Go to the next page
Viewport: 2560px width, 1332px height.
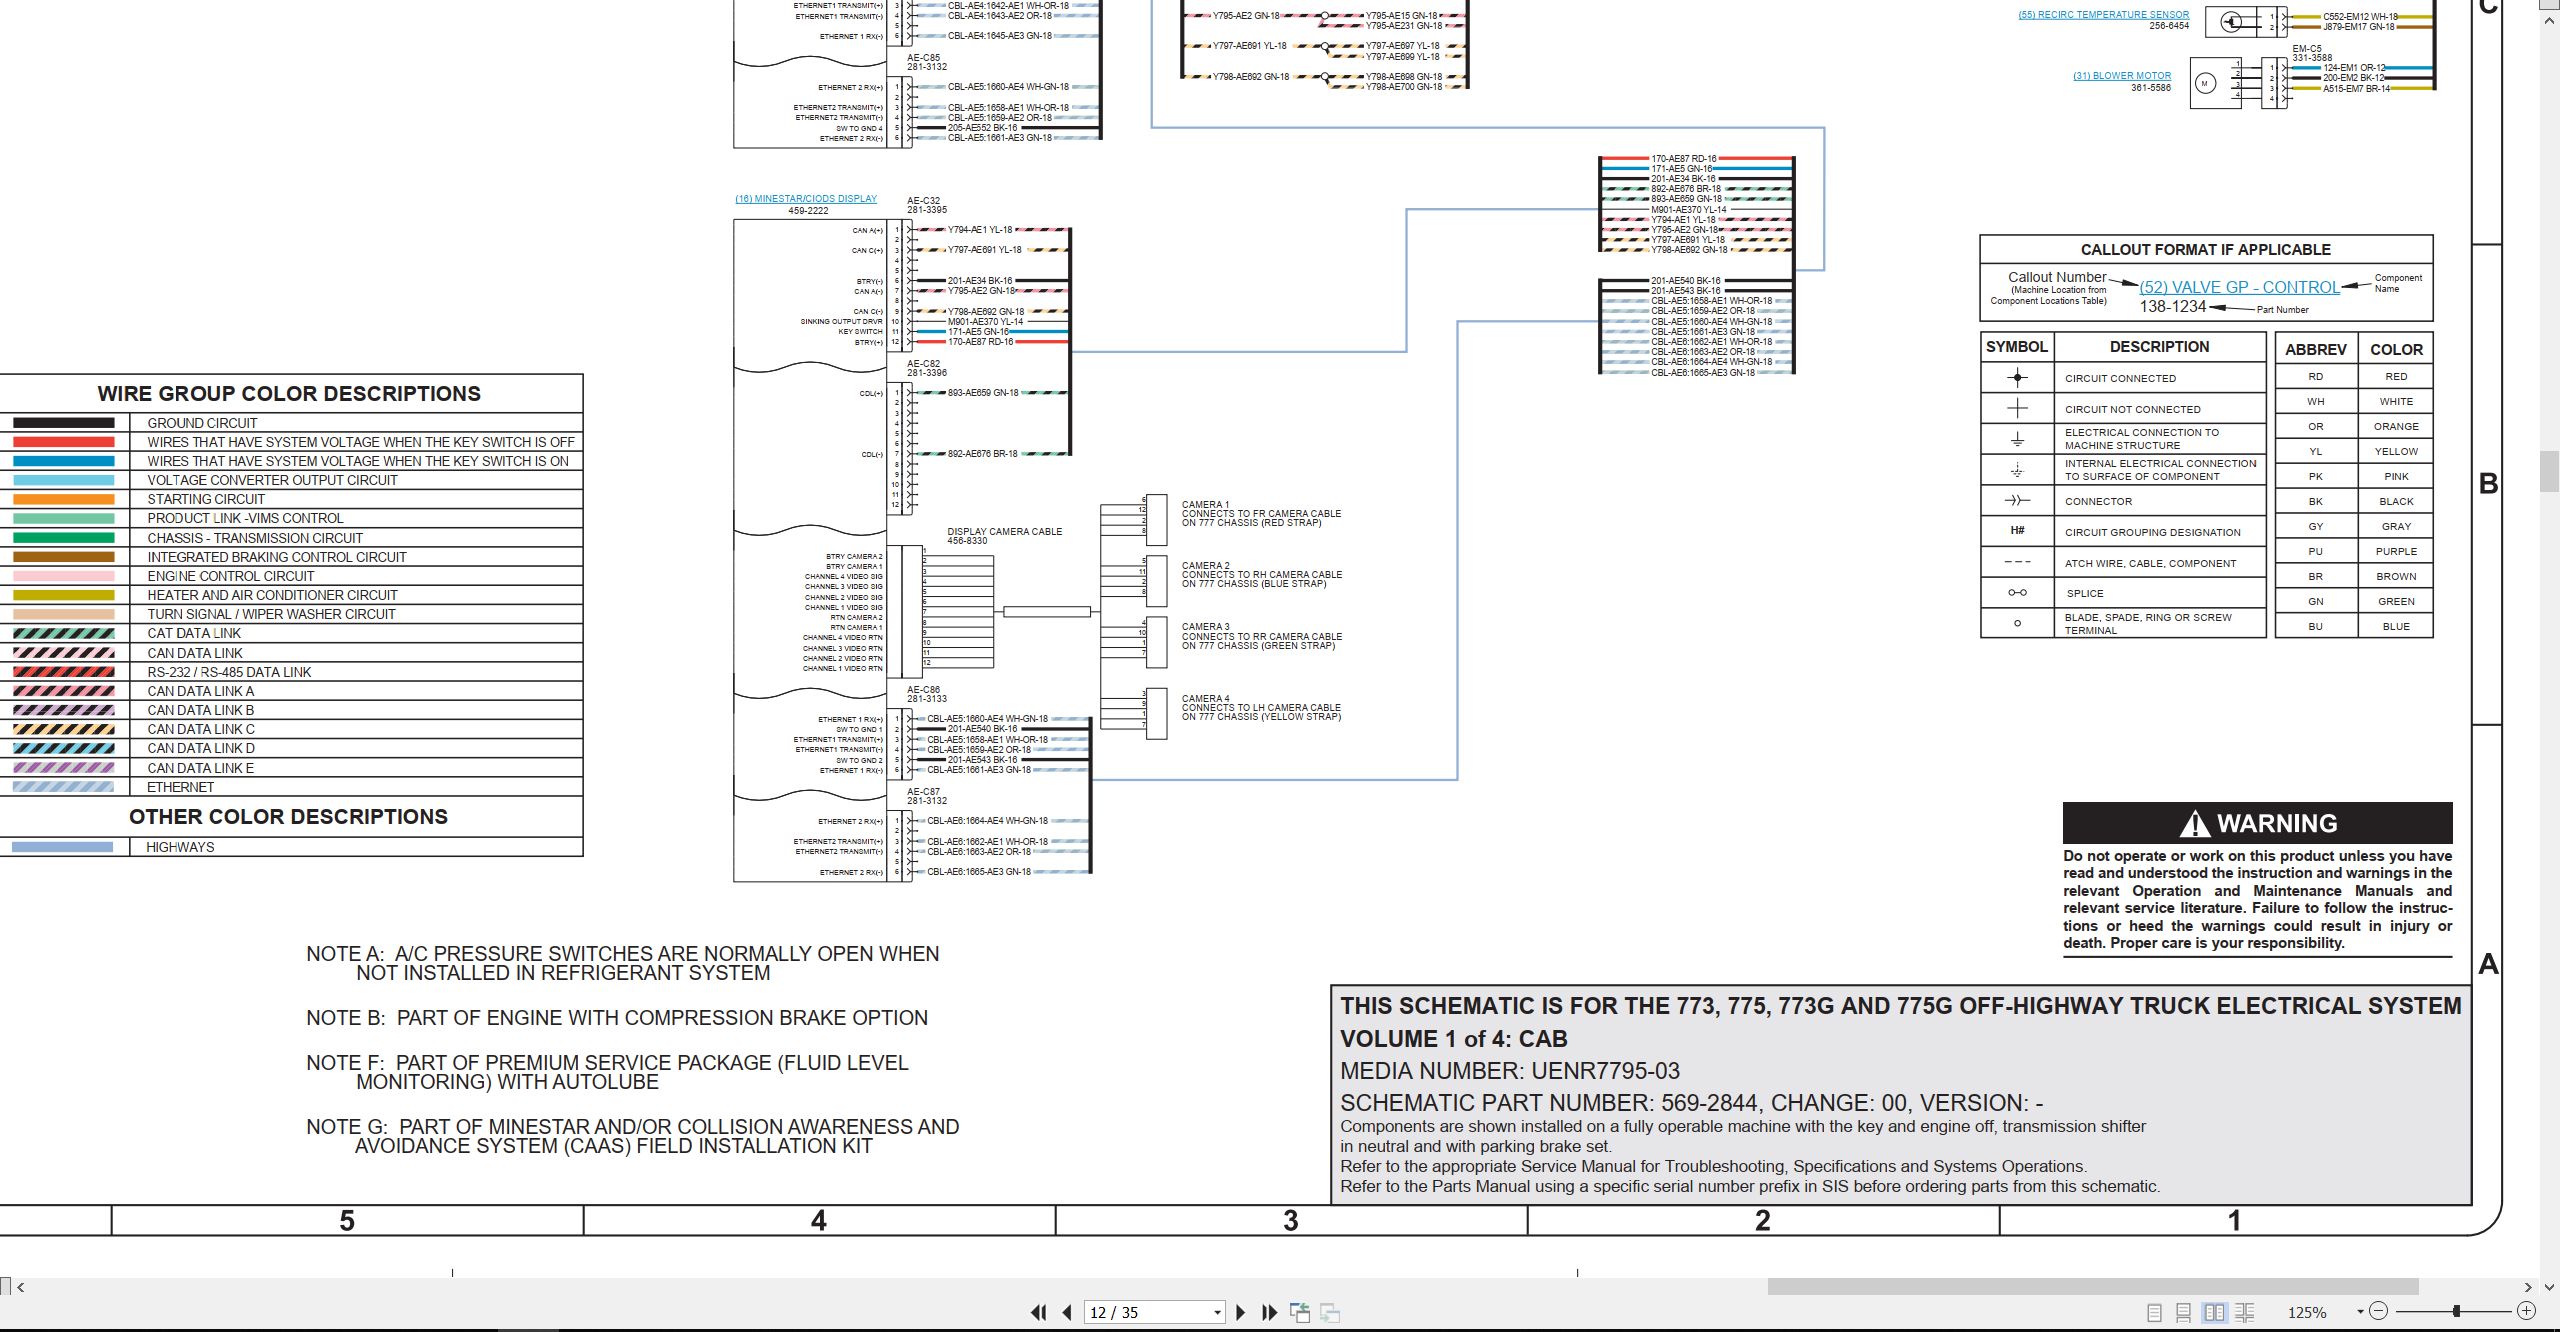(x=1241, y=1312)
